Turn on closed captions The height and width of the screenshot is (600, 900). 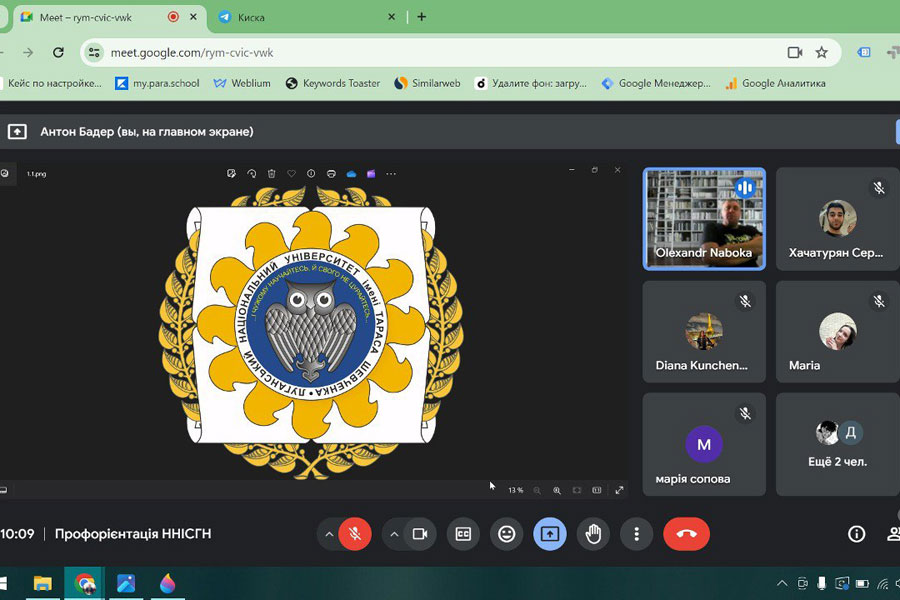pos(463,534)
